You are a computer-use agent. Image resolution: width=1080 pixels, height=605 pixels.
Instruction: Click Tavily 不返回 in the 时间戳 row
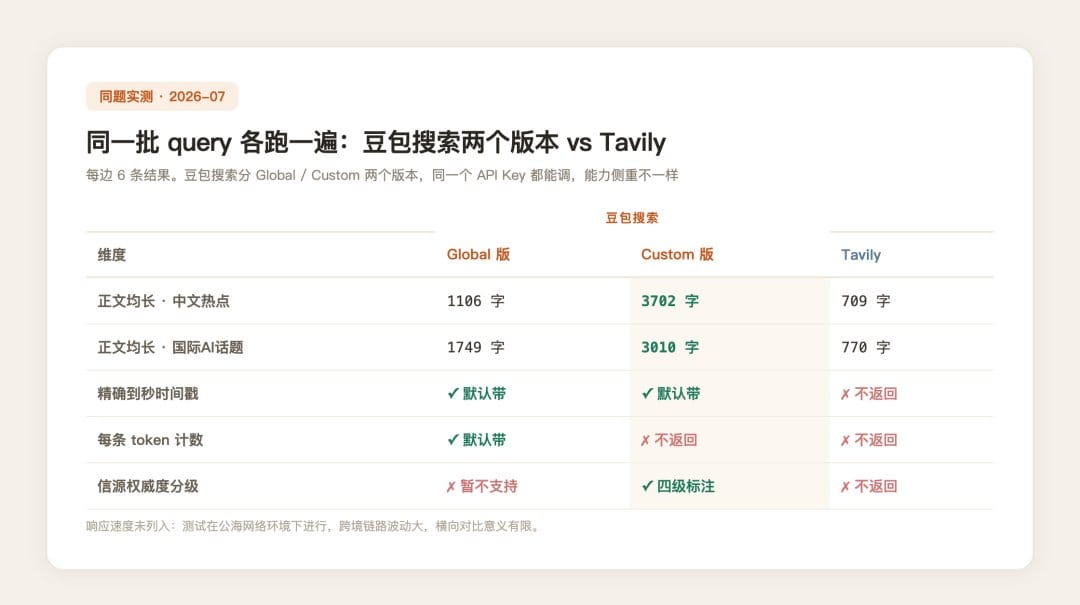(x=869, y=393)
